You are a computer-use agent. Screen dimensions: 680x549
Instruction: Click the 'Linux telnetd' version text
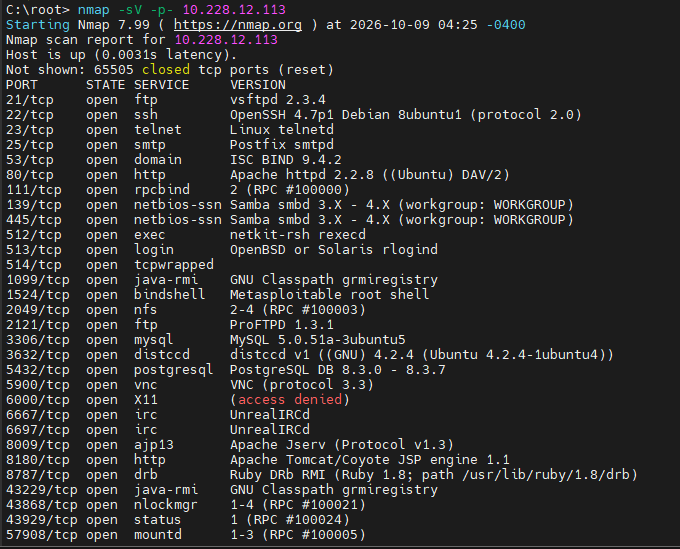(282, 130)
